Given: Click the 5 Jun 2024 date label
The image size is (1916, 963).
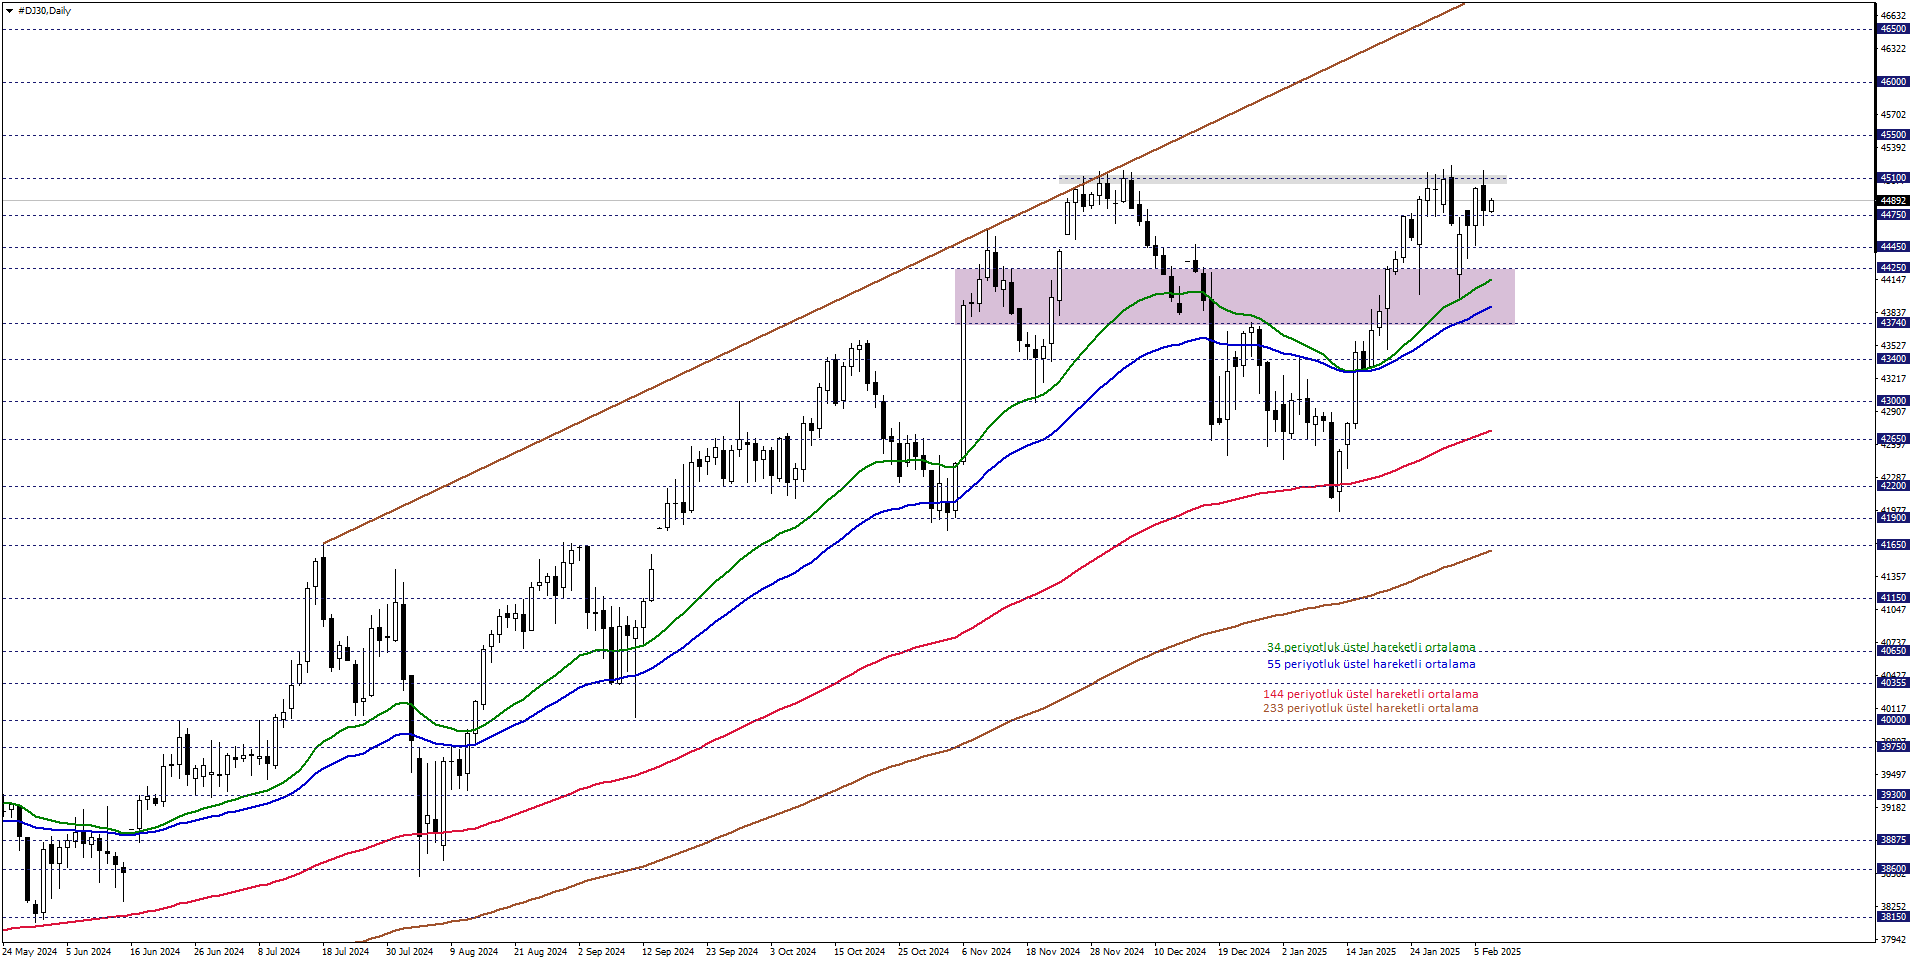Looking at the screenshot, I should 89,952.
